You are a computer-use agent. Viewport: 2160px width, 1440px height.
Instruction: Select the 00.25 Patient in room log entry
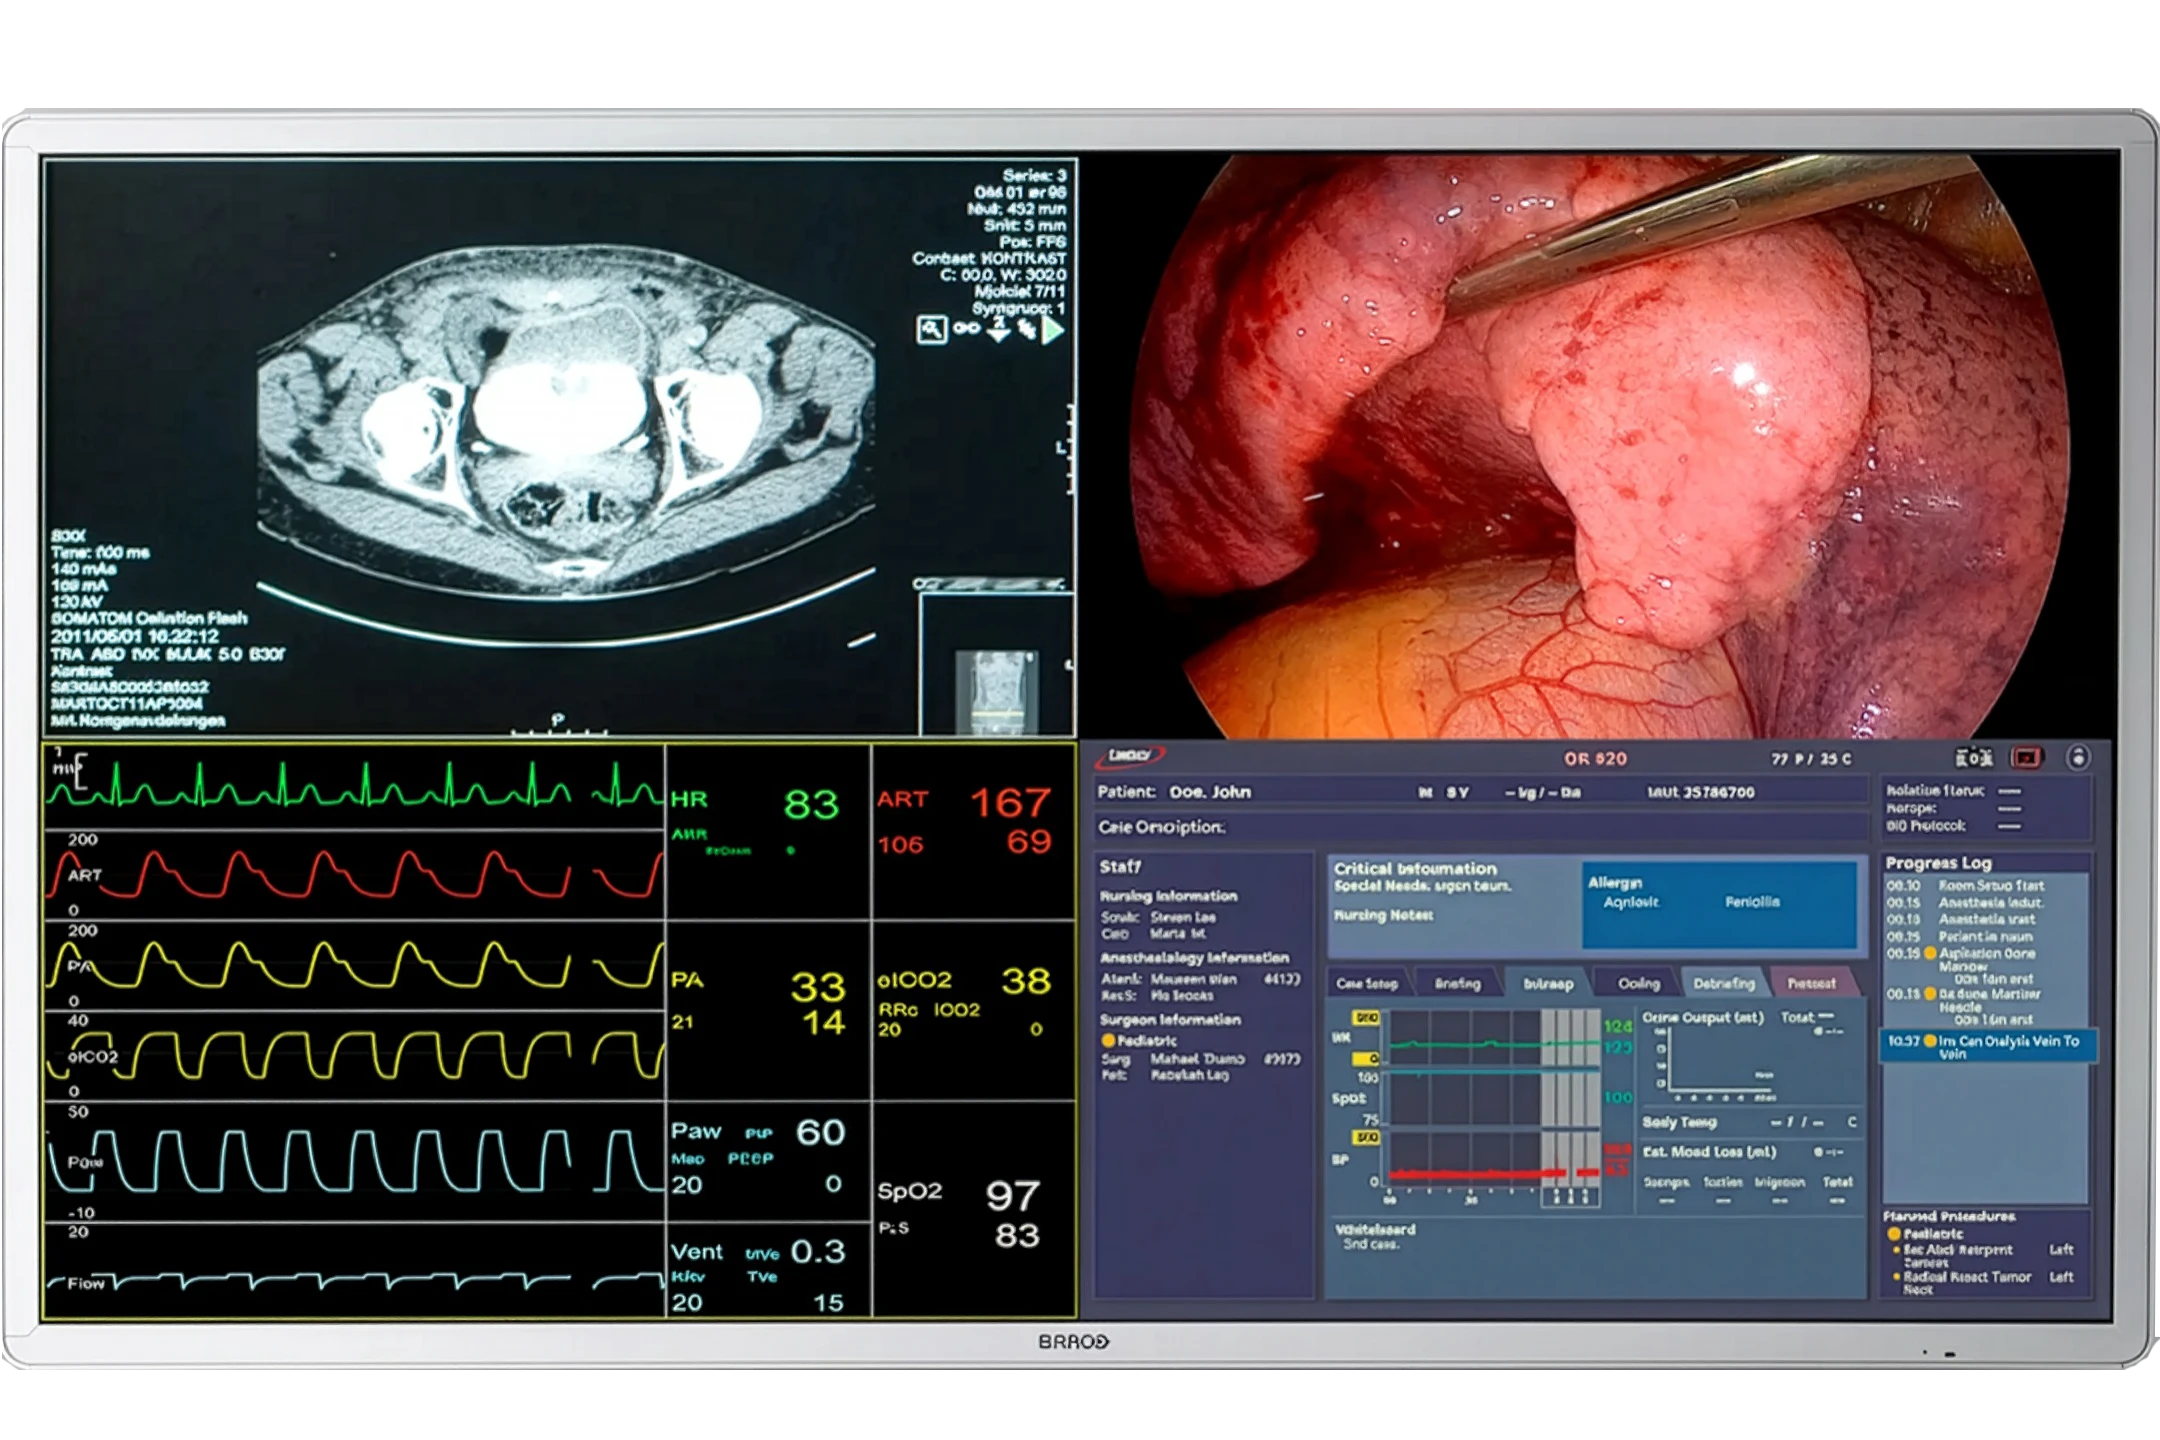coord(1958,937)
